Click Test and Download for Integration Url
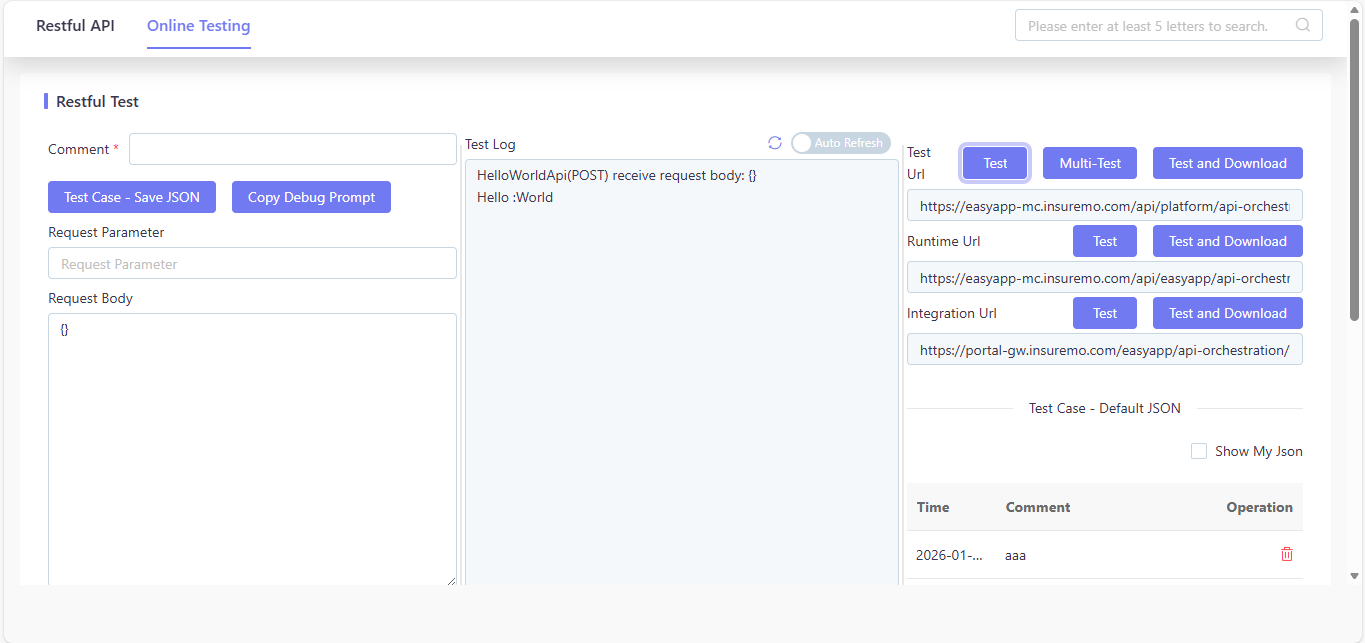This screenshot has width=1365, height=643. (x=1228, y=313)
